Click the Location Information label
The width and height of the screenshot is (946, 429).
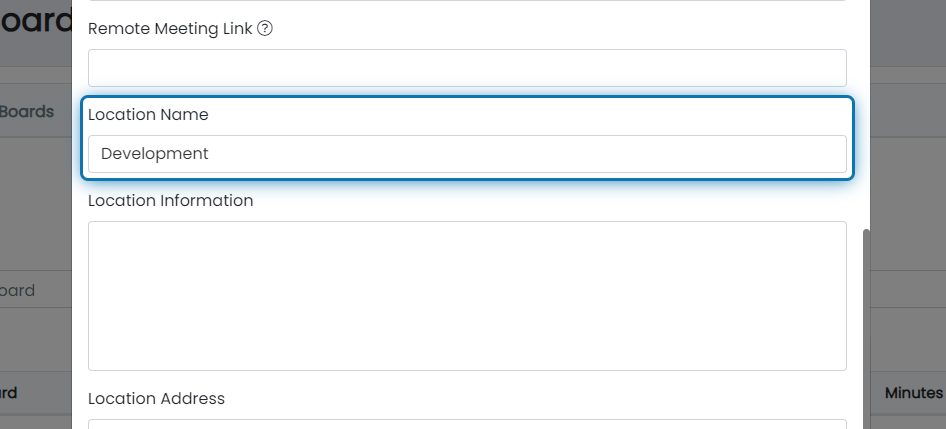[x=170, y=200]
